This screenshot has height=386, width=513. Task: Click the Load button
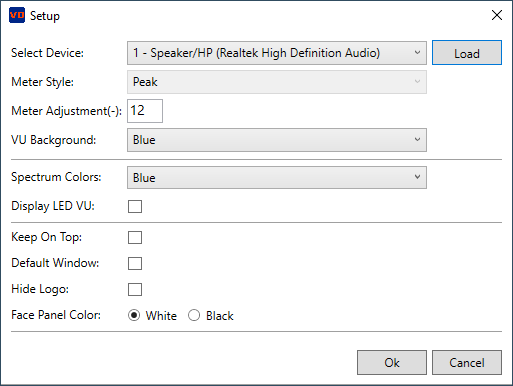[467, 53]
